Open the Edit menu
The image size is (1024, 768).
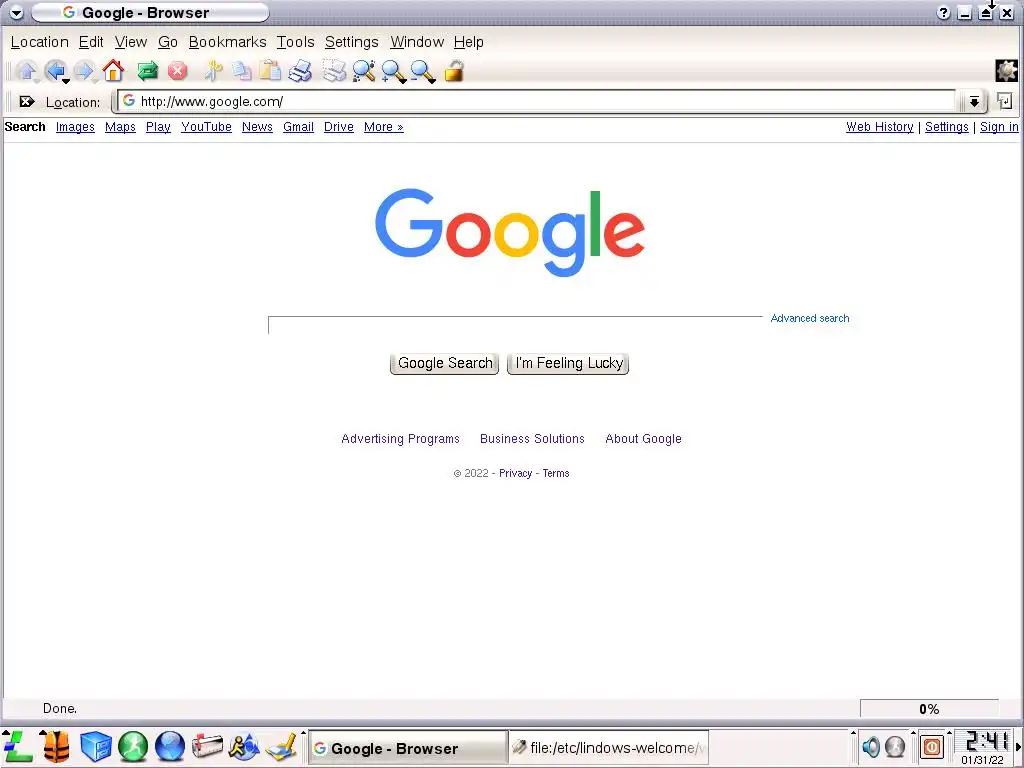(x=91, y=42)
